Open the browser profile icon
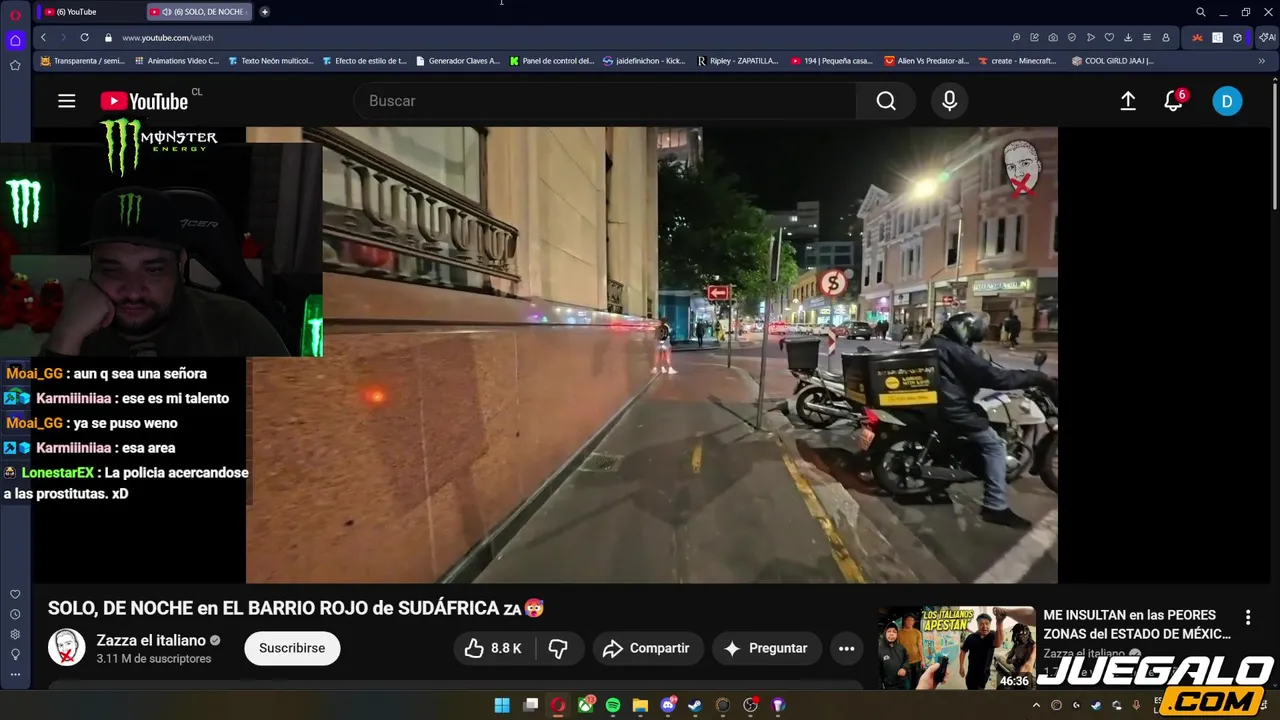 point(1166,37)
